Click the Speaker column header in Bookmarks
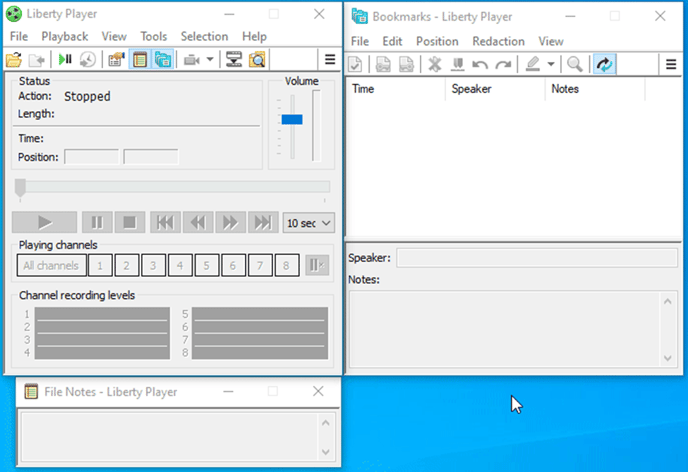Image resolution: width=688 pixels, height=472 pixels. (495, 89)
